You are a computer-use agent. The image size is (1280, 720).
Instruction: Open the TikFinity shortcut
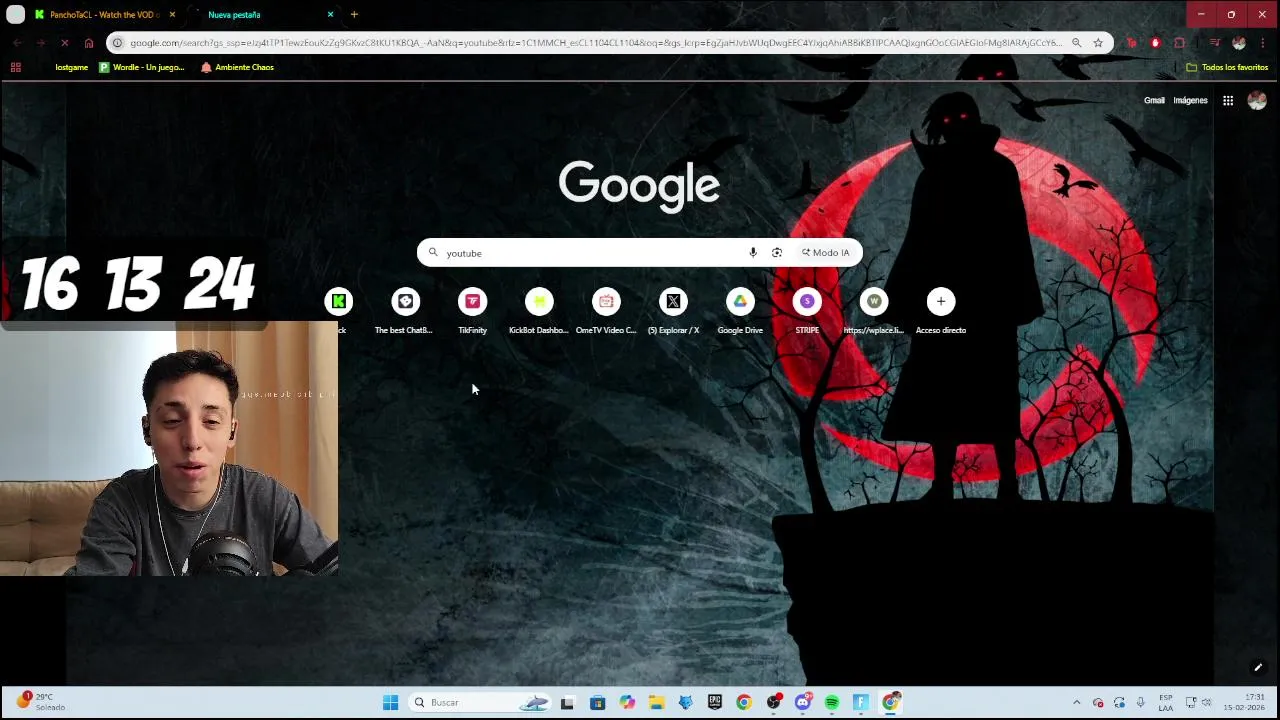(x=472, y=309)
